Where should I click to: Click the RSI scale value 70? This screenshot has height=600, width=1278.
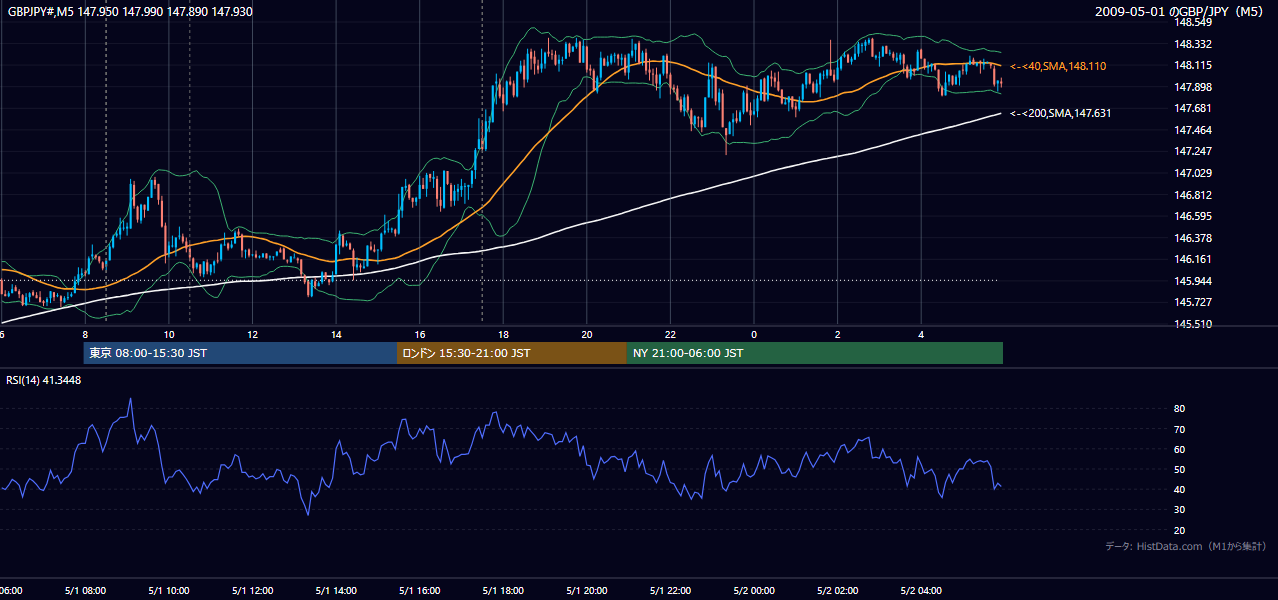point(1180,429)
